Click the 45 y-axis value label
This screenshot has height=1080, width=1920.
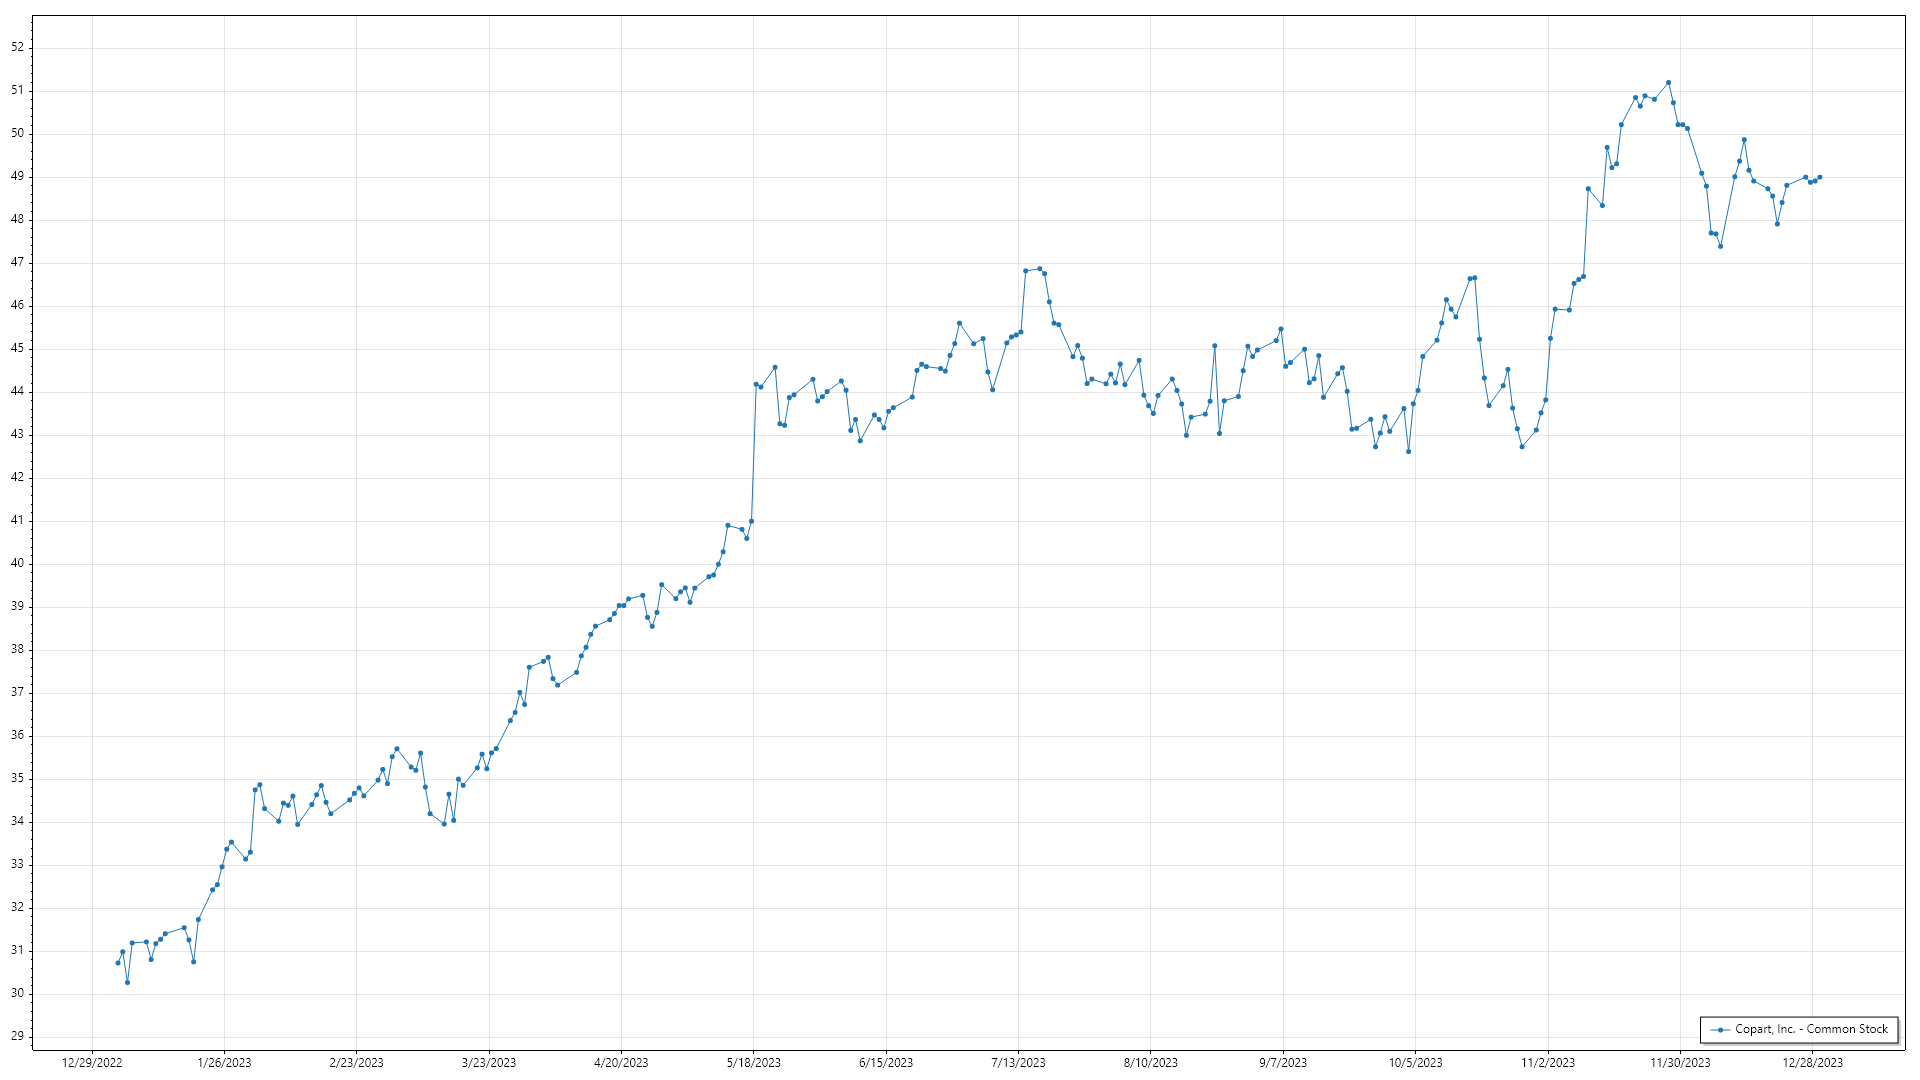[17, 348]
